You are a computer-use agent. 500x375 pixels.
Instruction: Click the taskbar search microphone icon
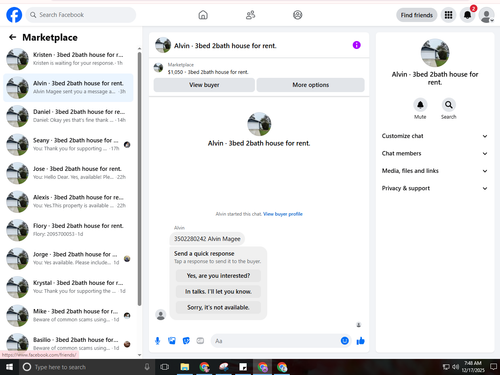point(147,367)
